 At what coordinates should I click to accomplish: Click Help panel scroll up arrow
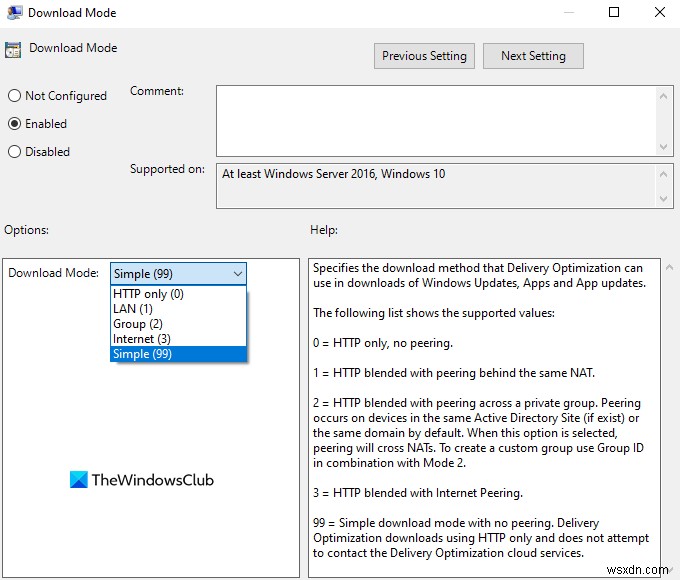coord(670,267)
